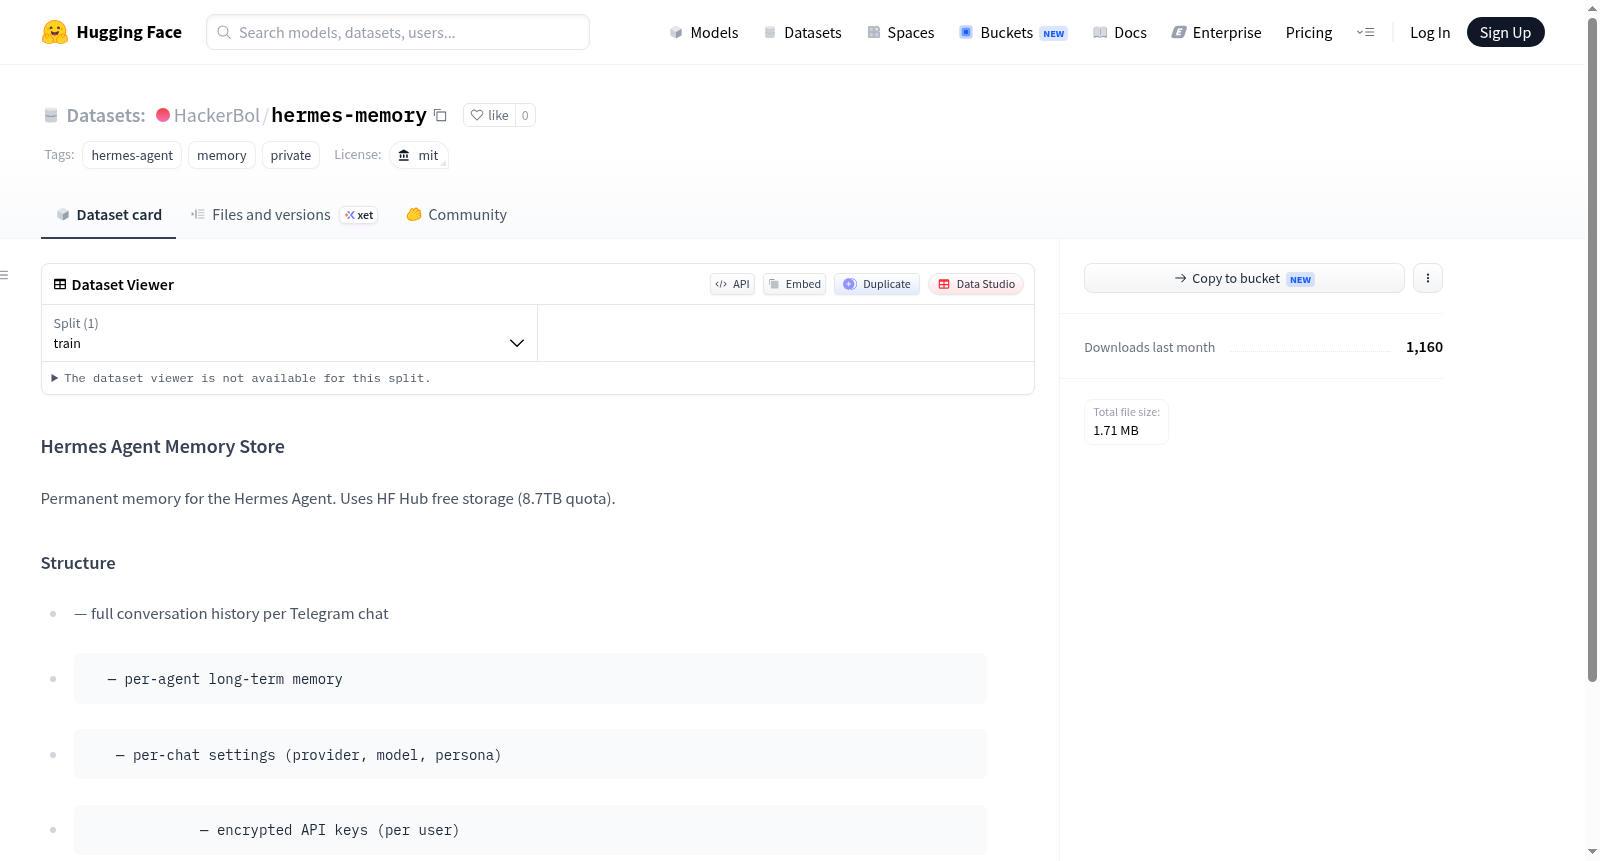Open Data Studio button
This screenshot has height=861, width=1600.
tap(976, 284)
